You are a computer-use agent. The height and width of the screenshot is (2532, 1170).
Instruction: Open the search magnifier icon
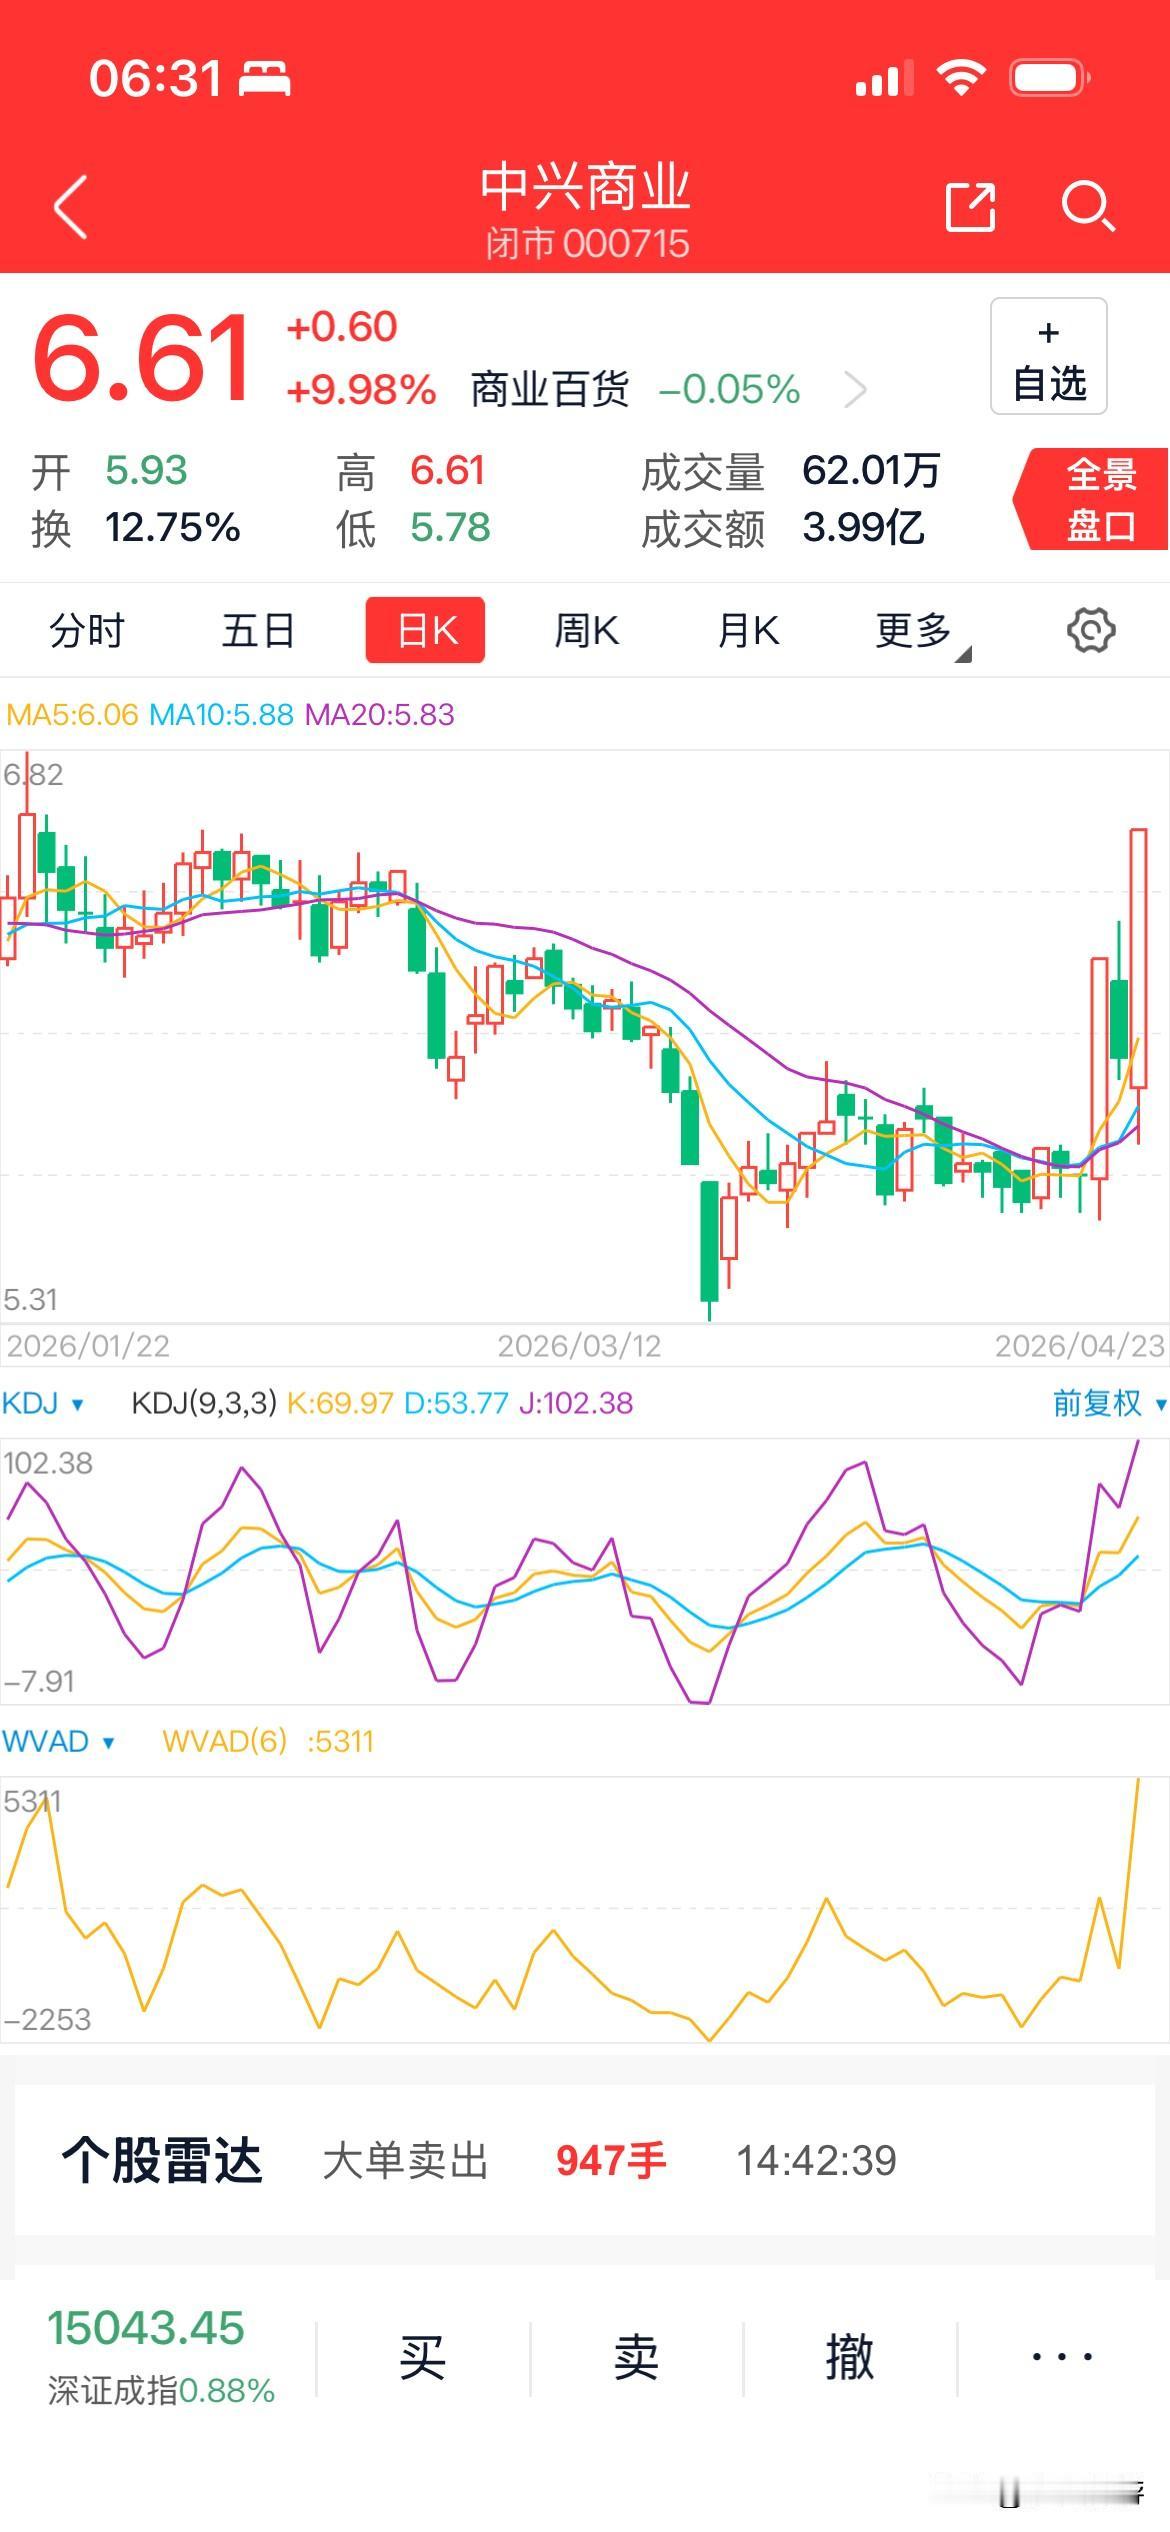[1088, 207]
